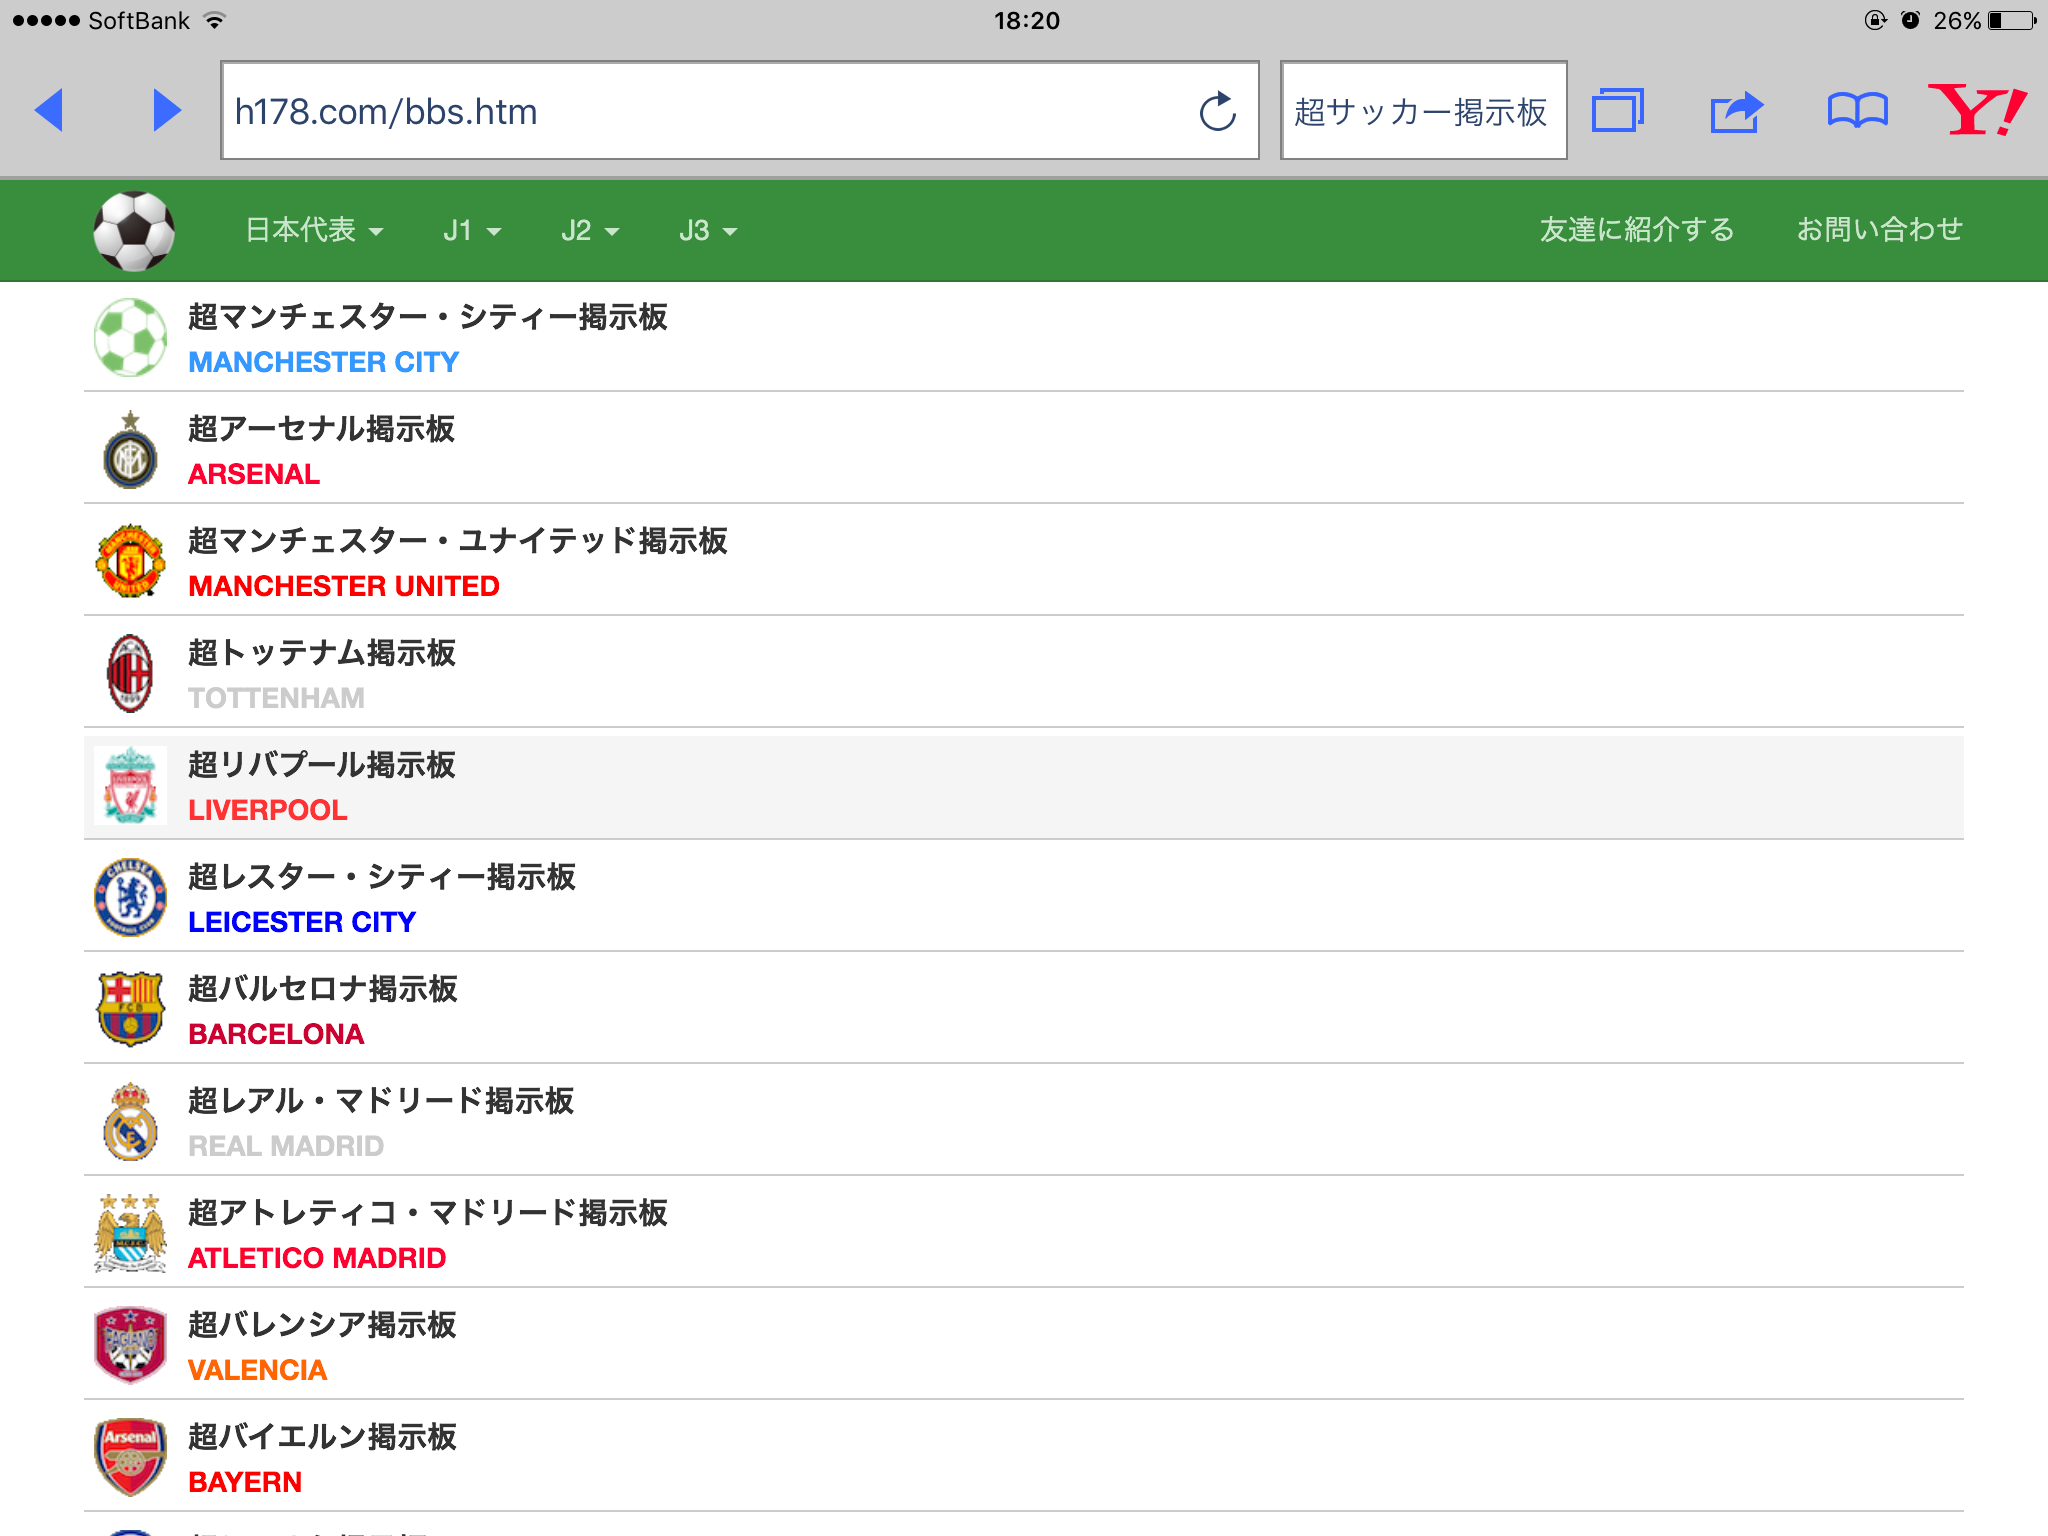
Task: Open the tabs overview icon
Action: click(1617, 110)
